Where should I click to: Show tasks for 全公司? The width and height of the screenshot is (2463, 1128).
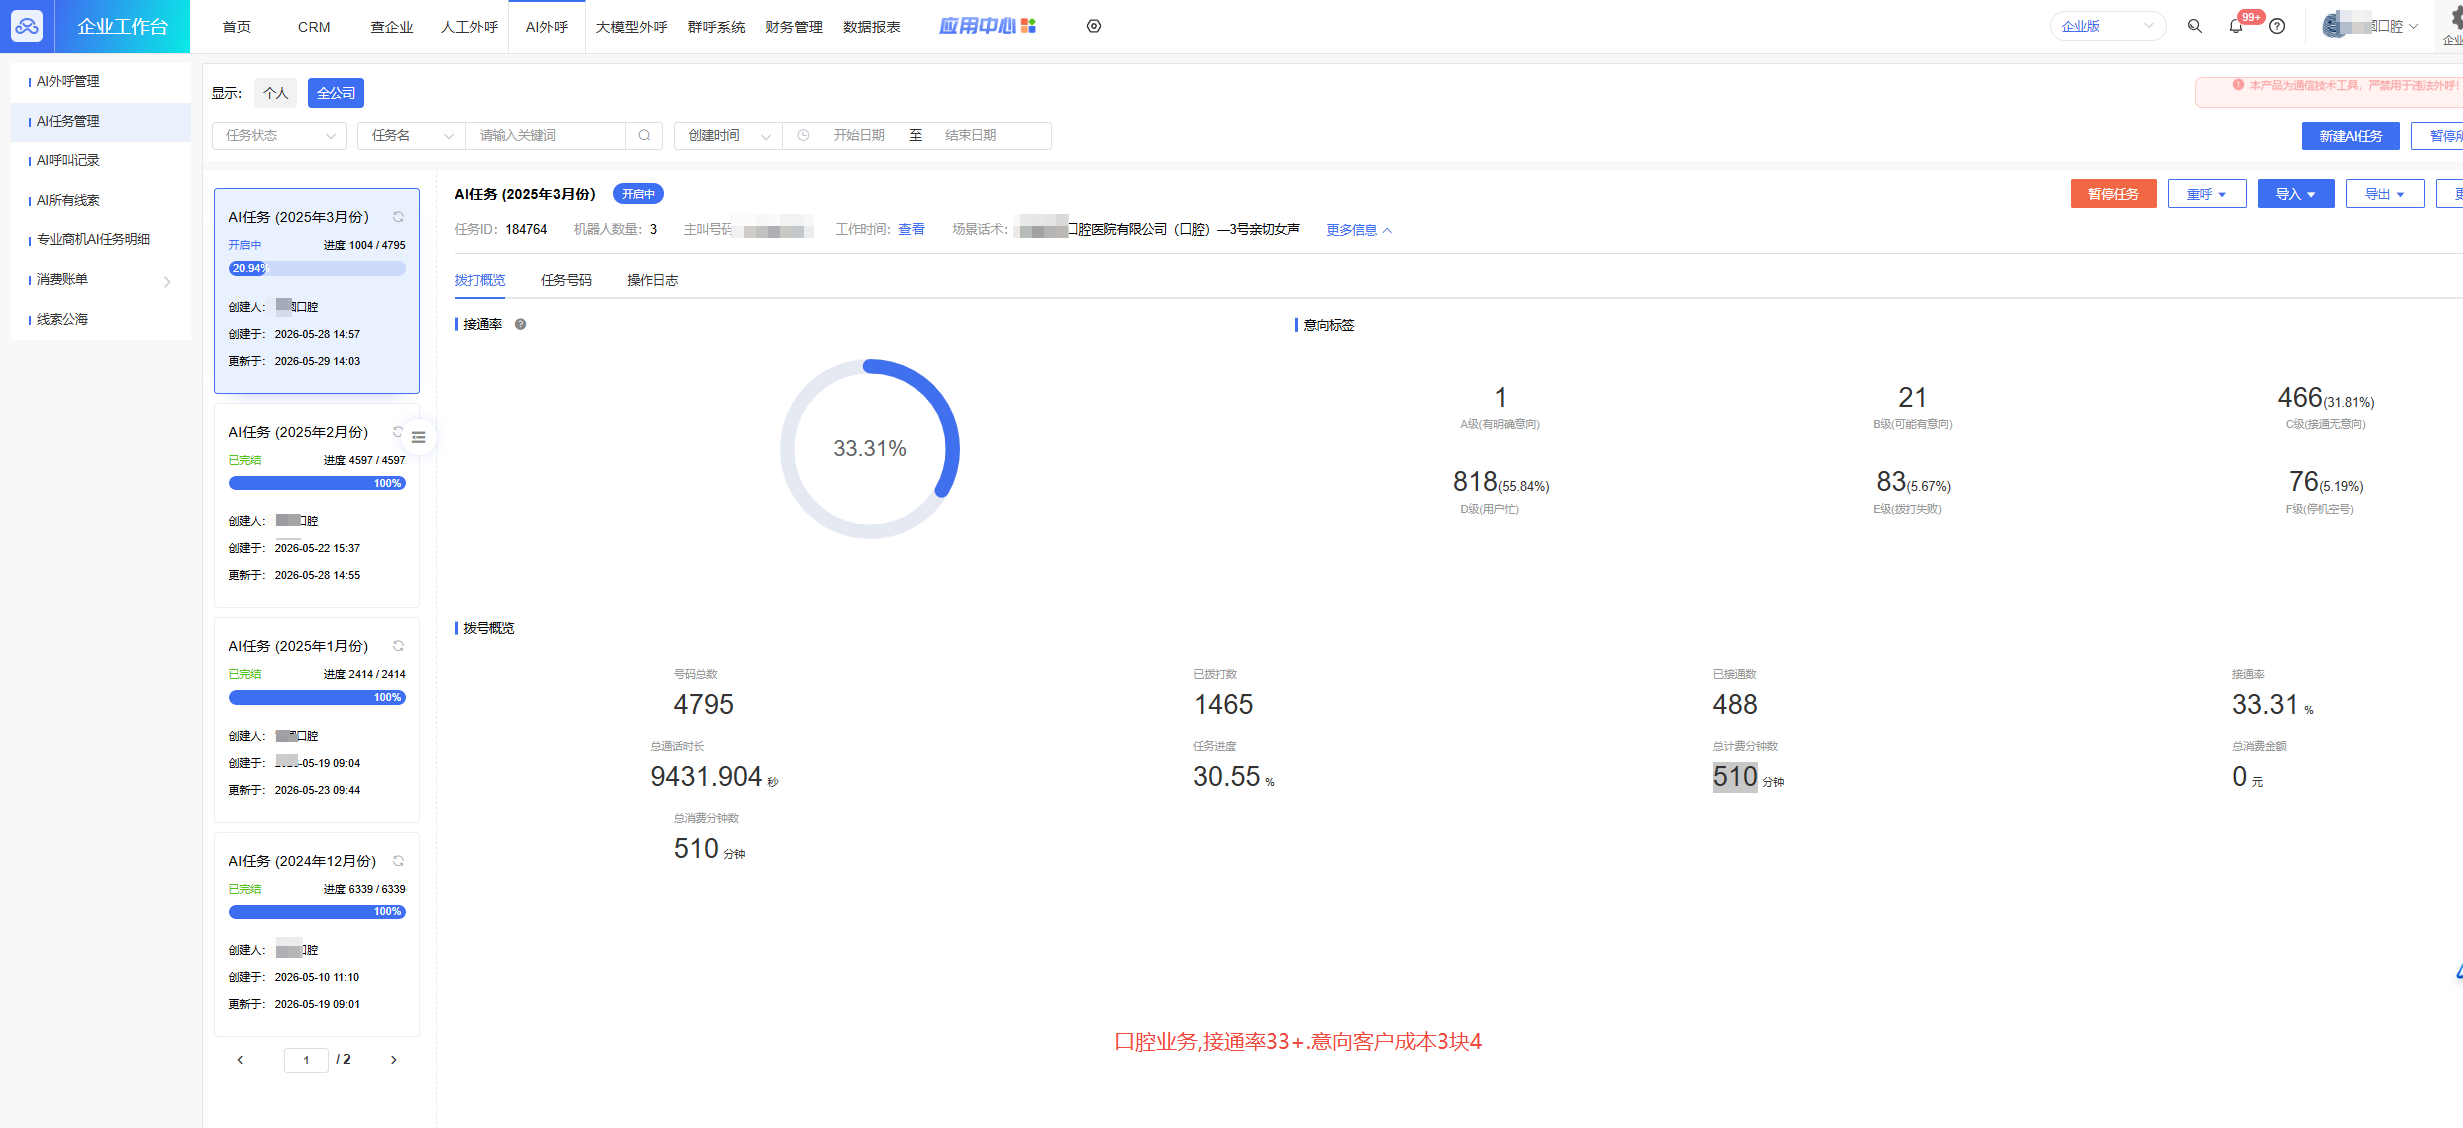(336, 93)
